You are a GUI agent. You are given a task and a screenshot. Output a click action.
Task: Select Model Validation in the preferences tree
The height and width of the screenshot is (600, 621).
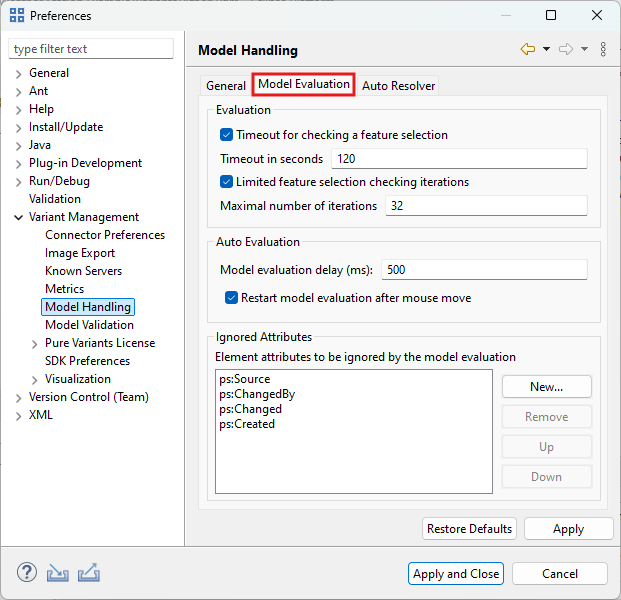pos(89,325)
